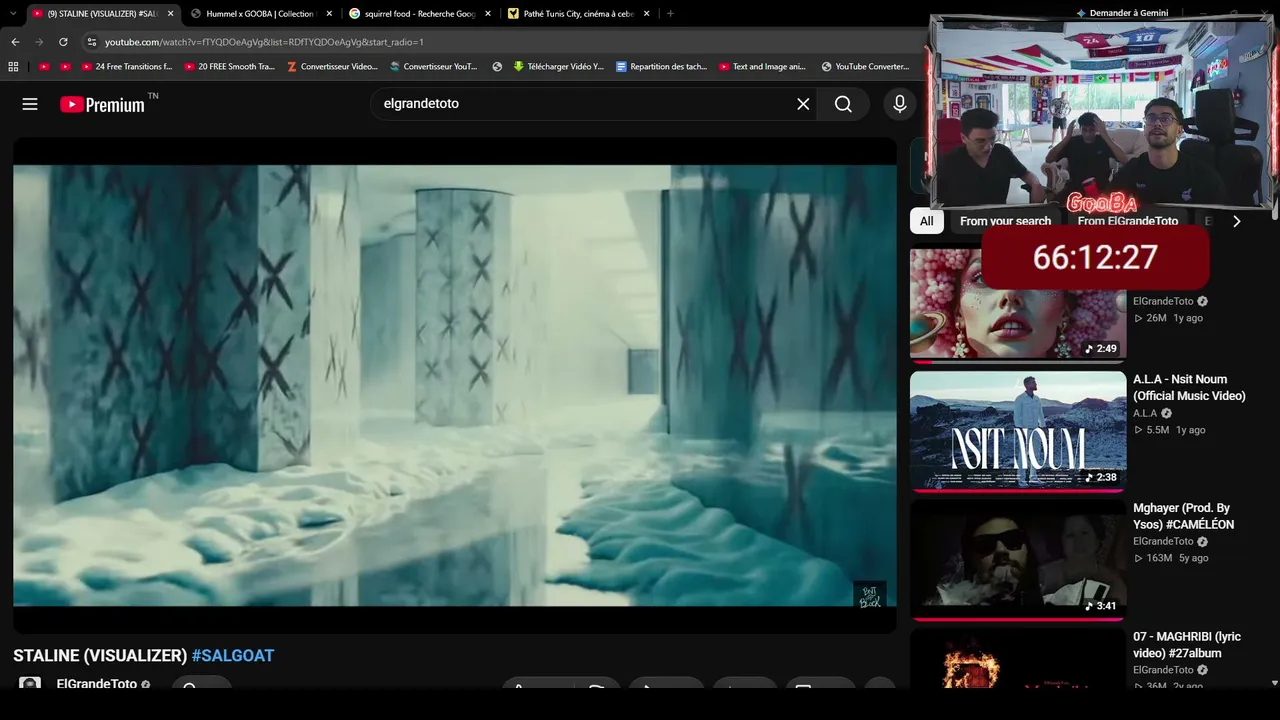
Task: Switch to Hummel x GOOBA Collection tab
Action: tap(261, 14)
